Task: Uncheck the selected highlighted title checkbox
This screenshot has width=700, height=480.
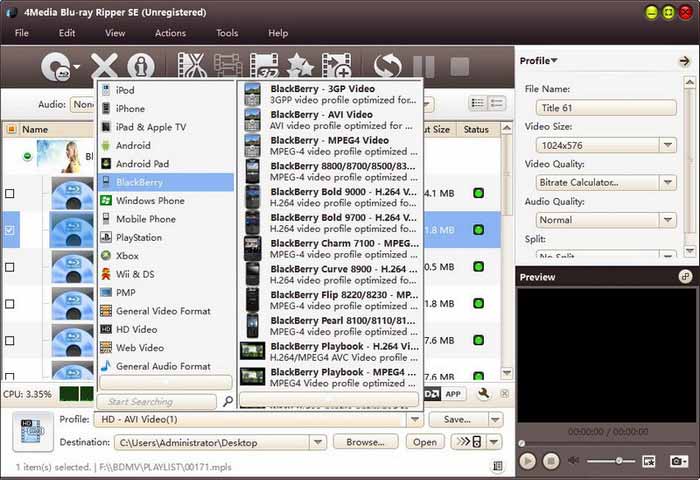Action: [x=9, y=230]
